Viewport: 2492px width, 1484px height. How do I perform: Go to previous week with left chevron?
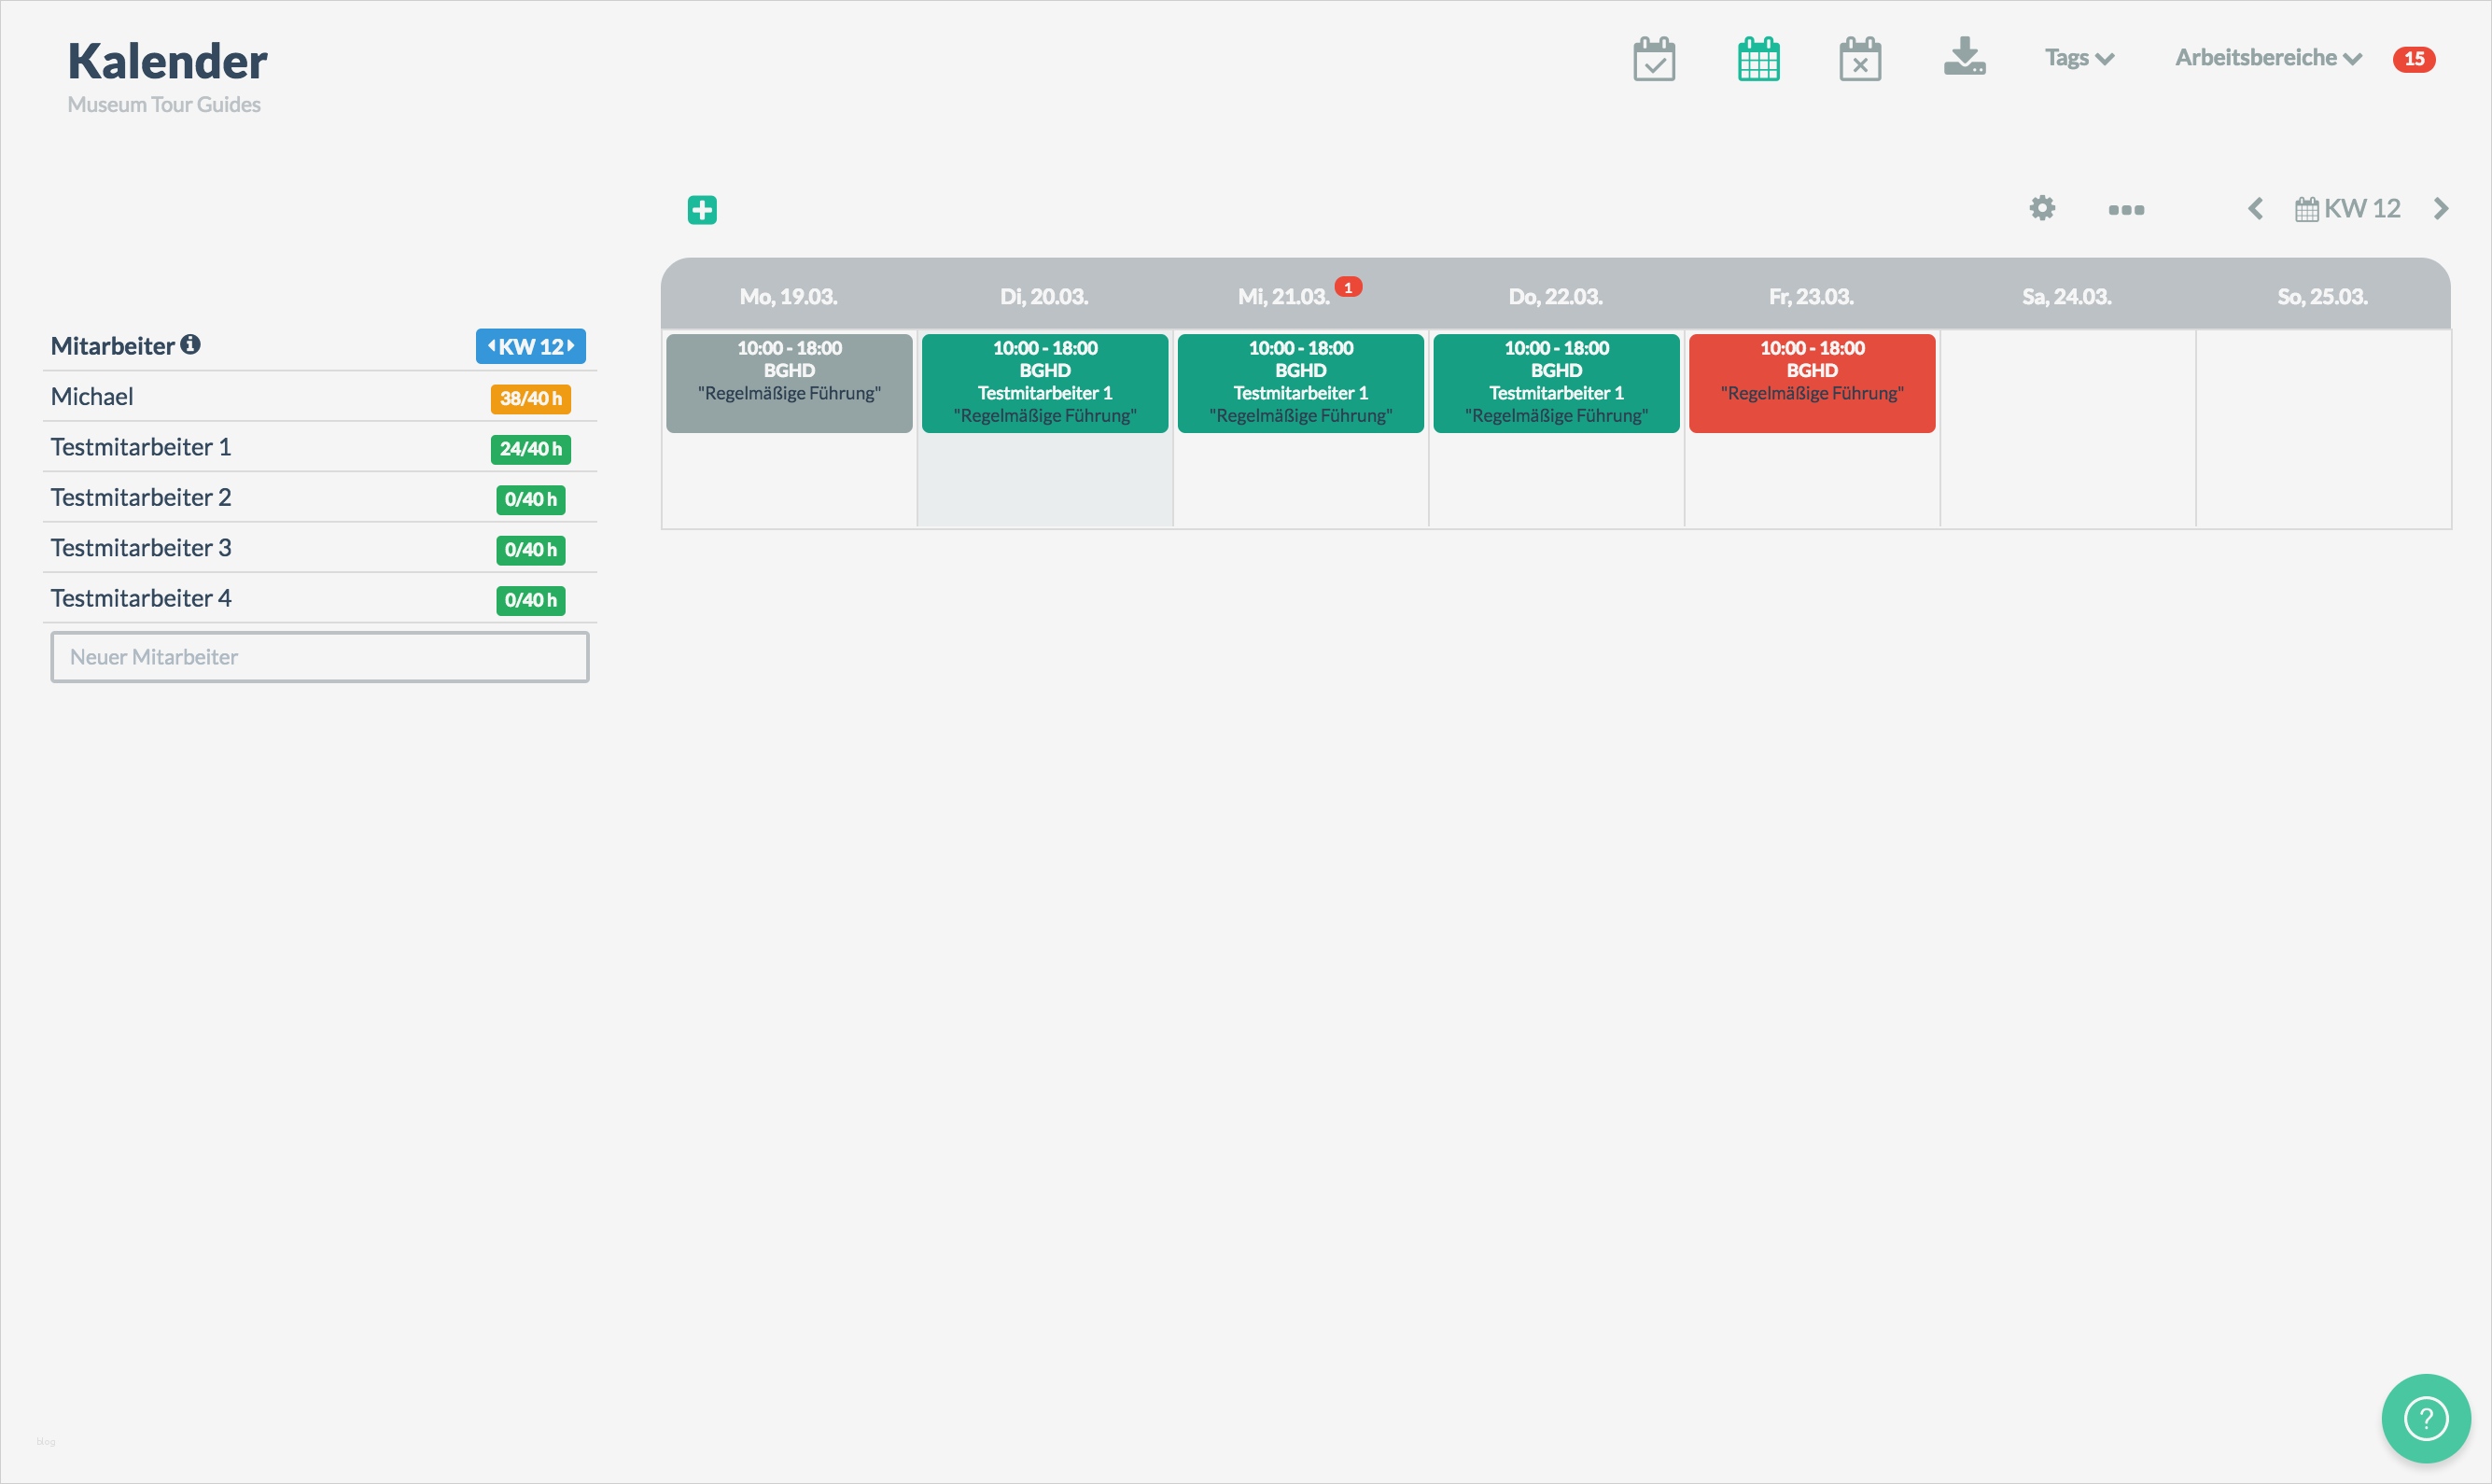(x=2256, y=208)
